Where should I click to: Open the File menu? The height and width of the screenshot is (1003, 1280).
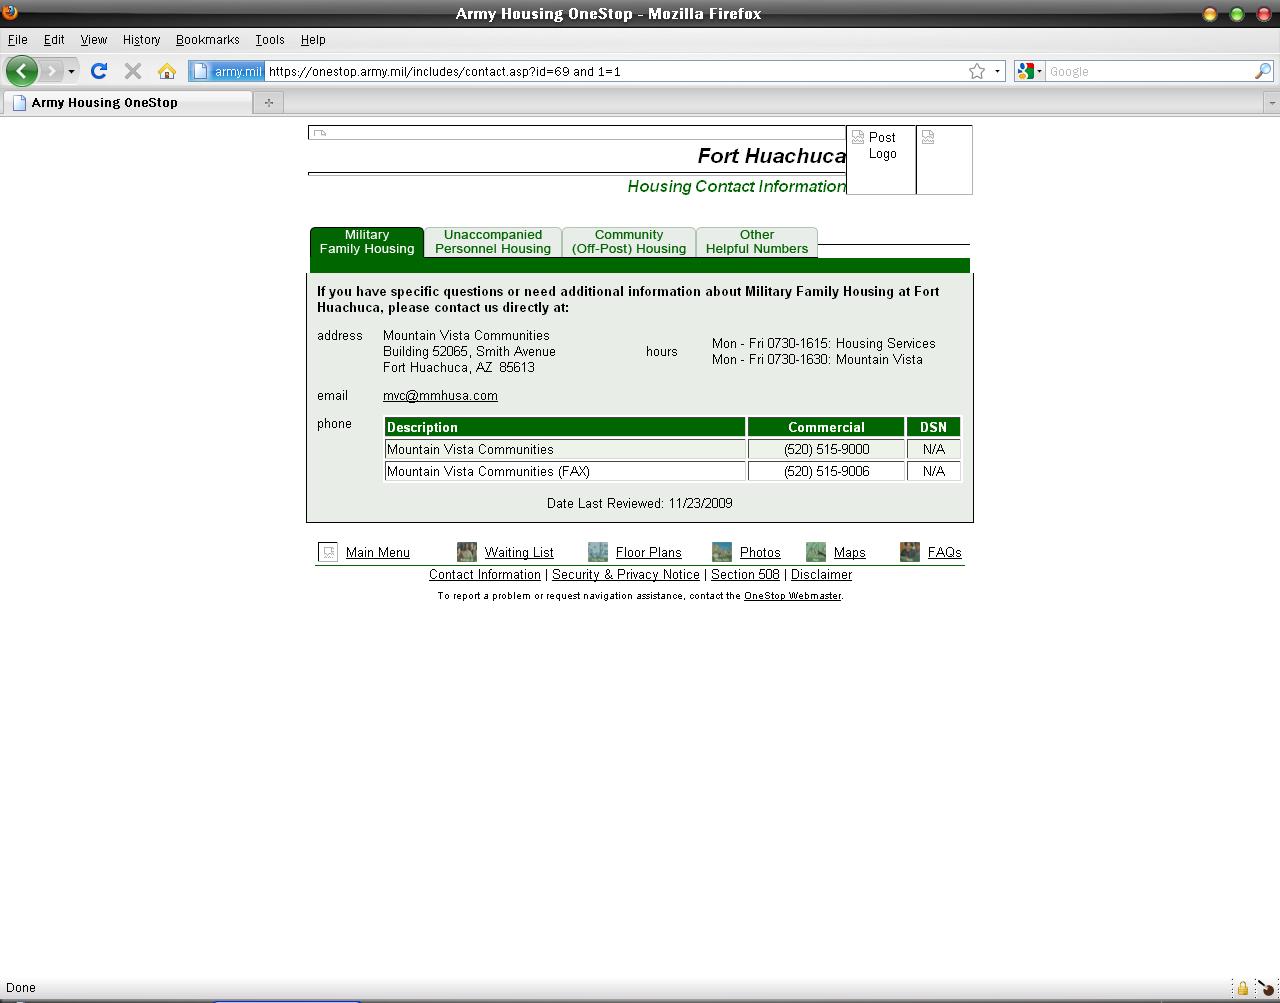17,40
